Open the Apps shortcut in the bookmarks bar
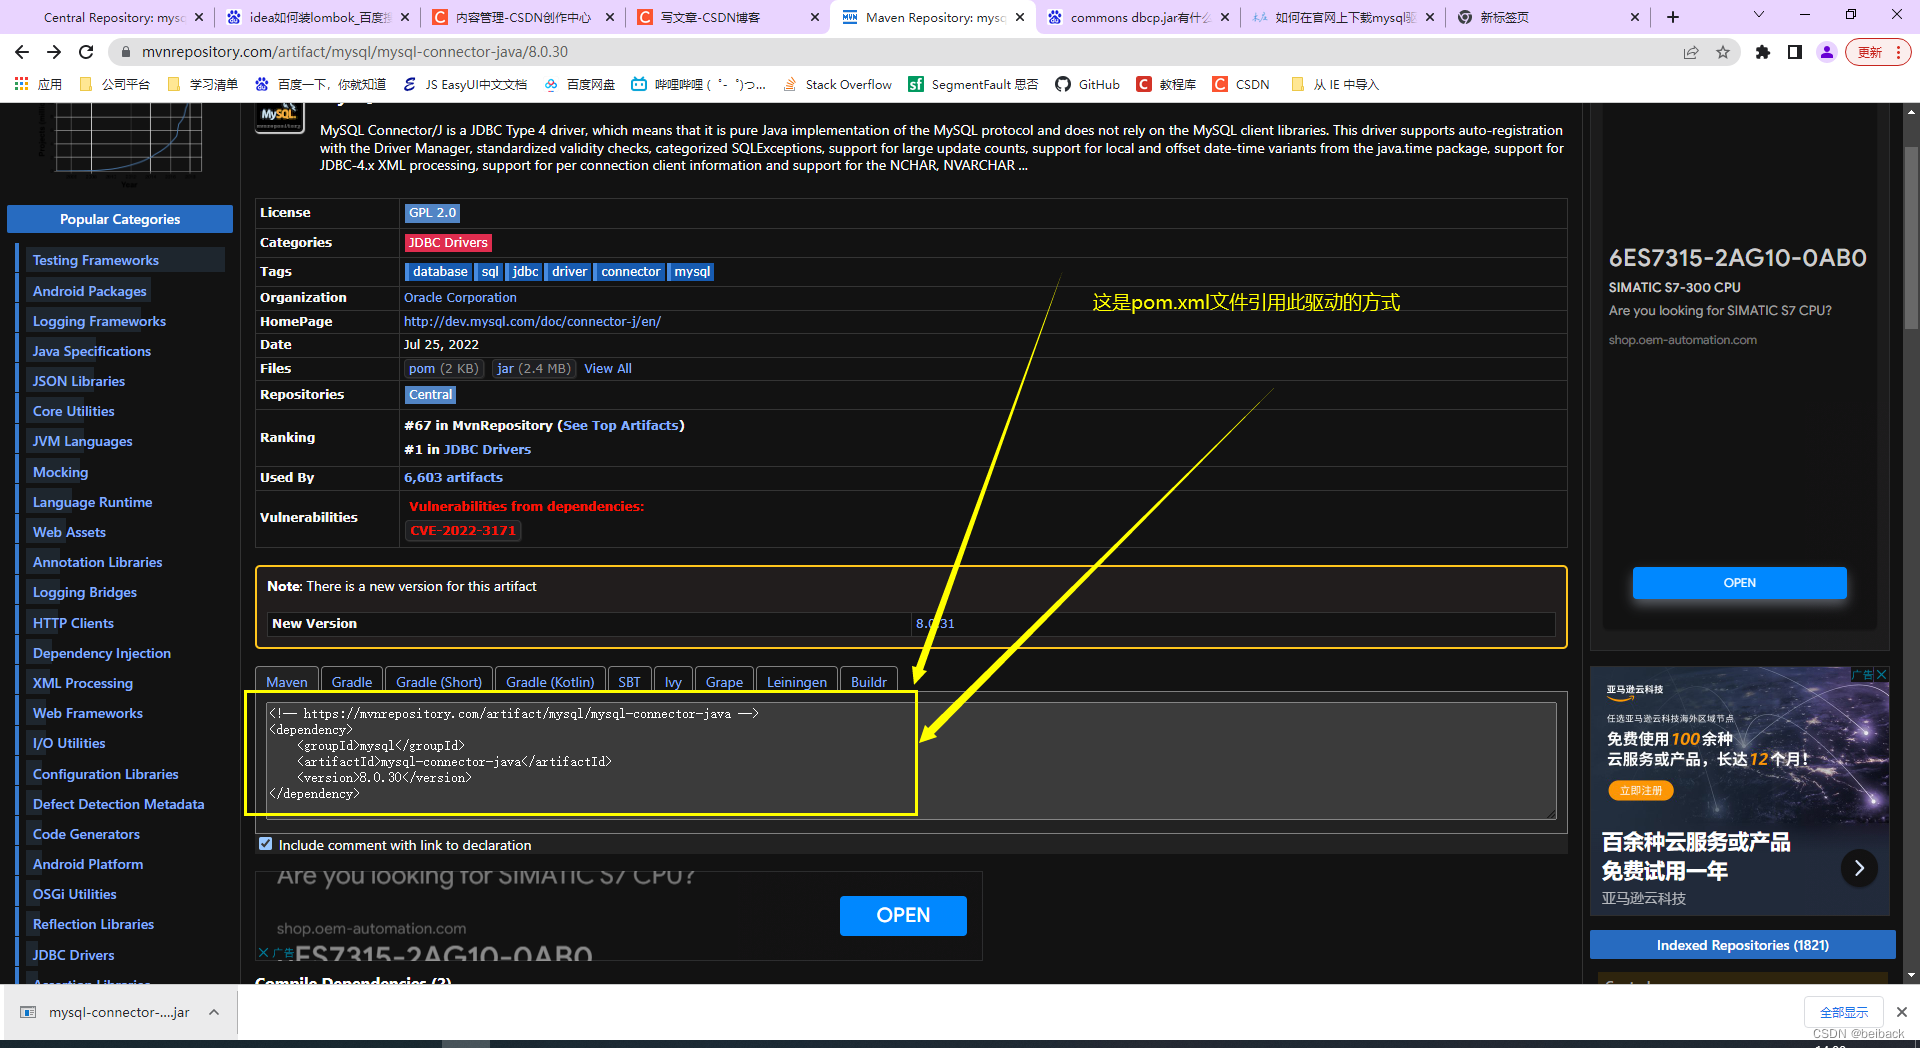Screen dimensions: 1920x1048 (38, 84)
